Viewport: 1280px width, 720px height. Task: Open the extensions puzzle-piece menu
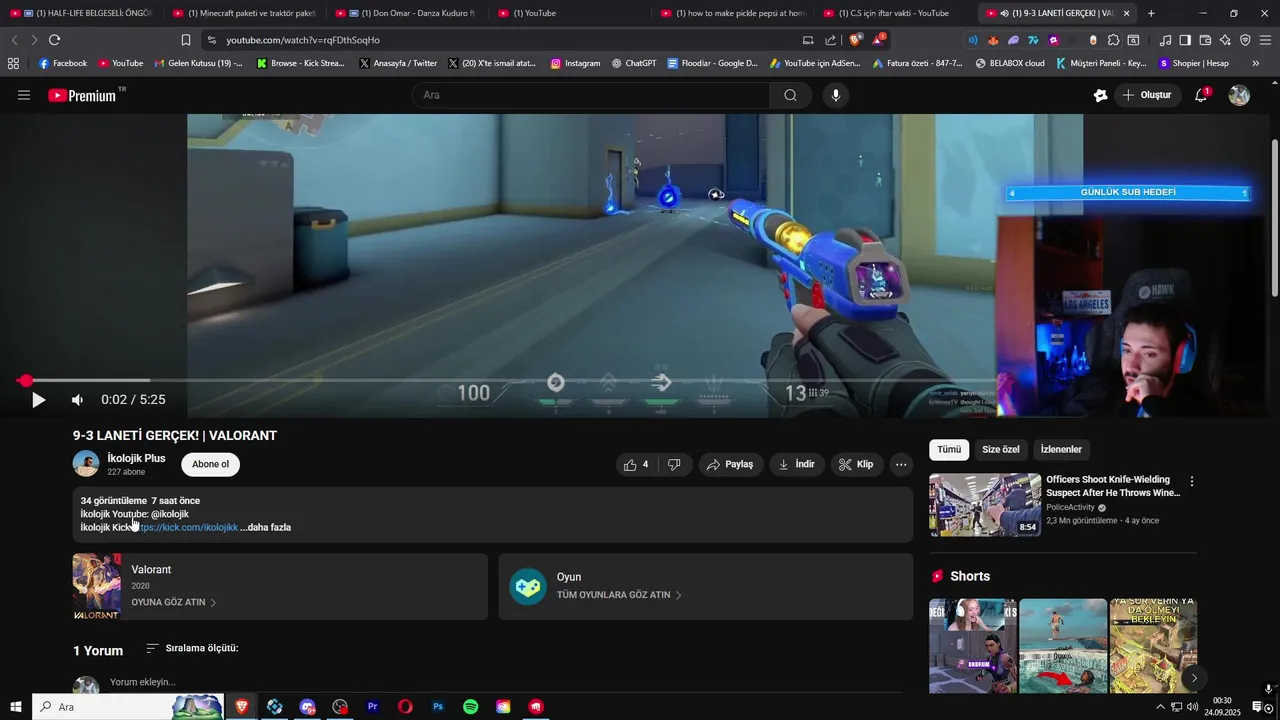1113,40
